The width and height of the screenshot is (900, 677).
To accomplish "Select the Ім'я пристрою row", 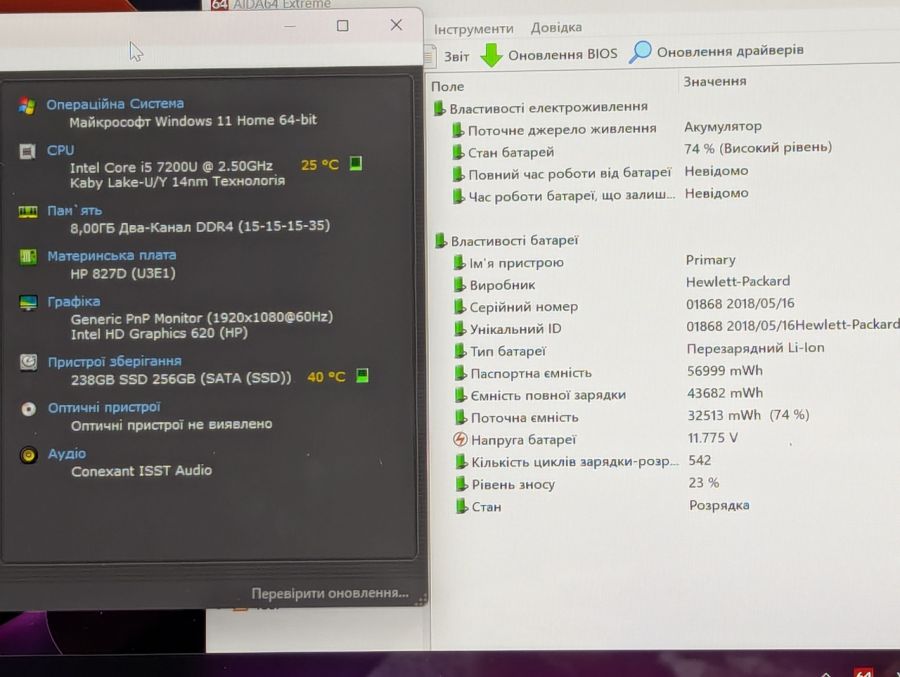I will [x=517, y=263].
